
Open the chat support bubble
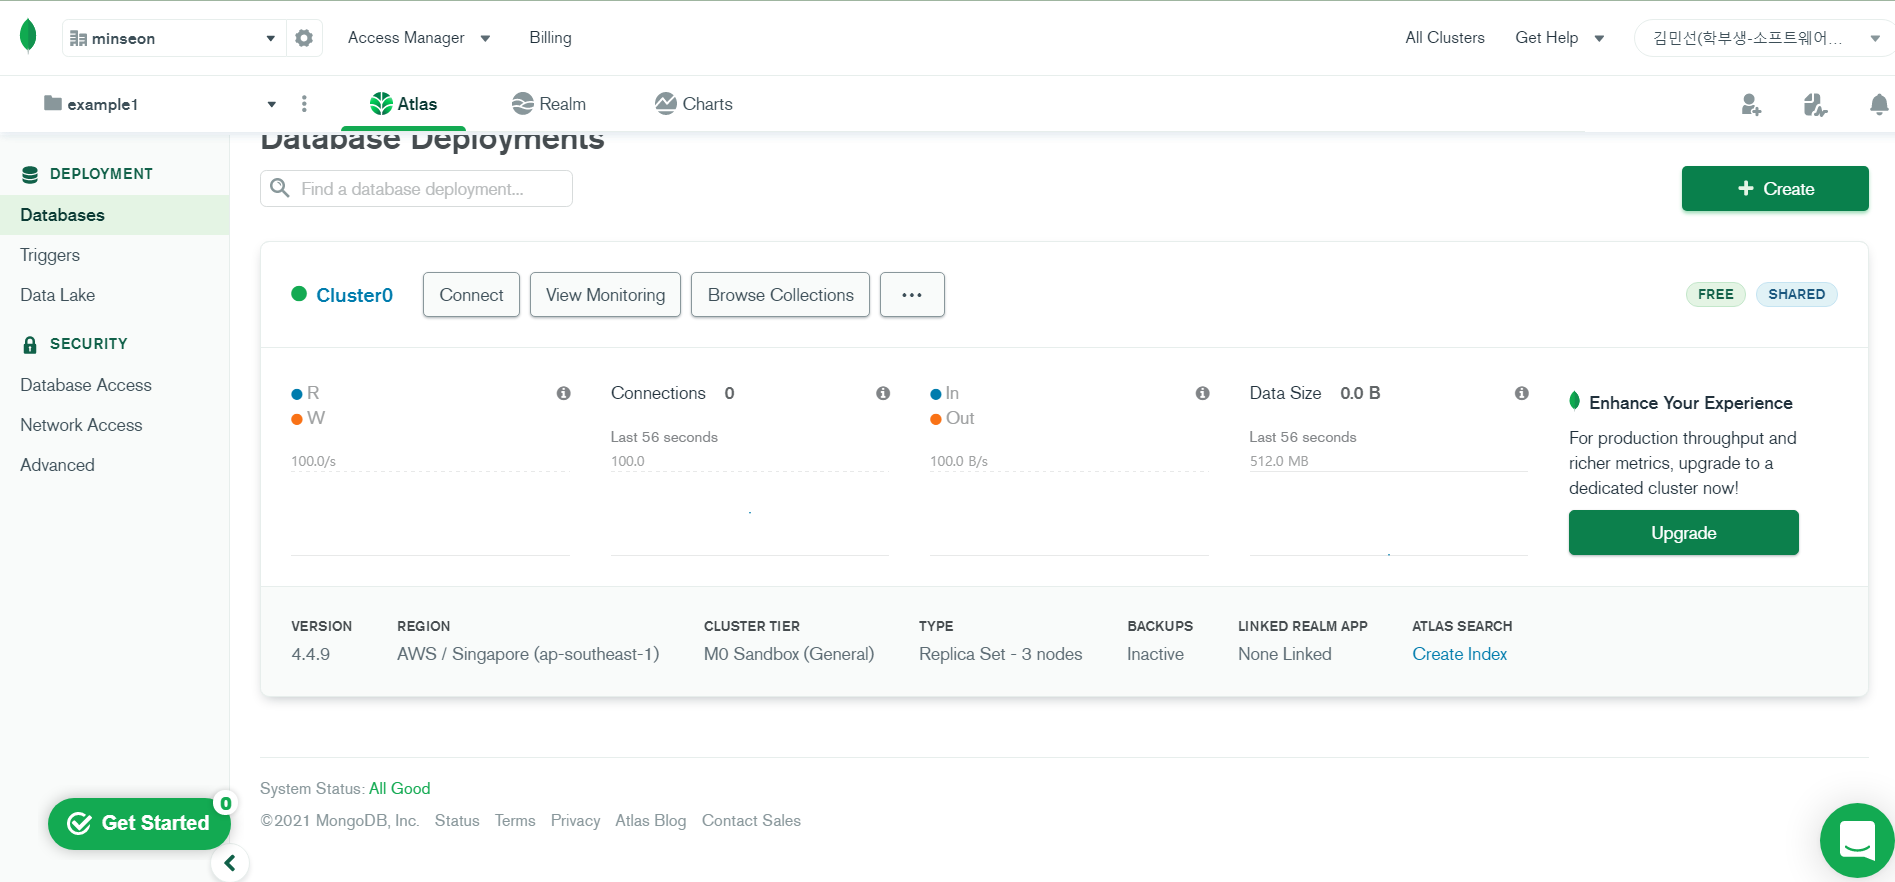1857,840
